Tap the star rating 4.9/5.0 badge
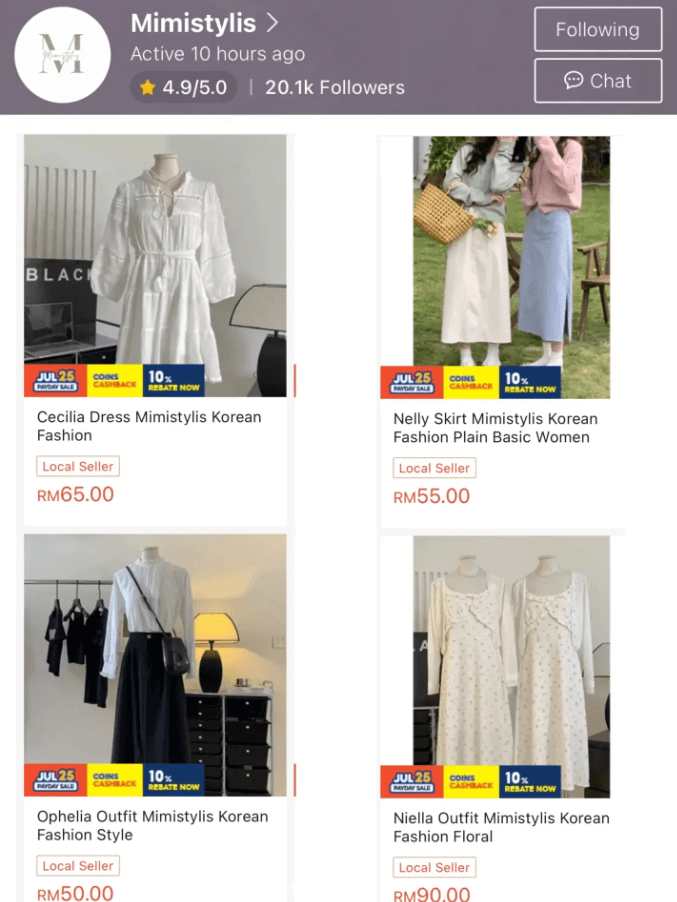 [183, 87]
